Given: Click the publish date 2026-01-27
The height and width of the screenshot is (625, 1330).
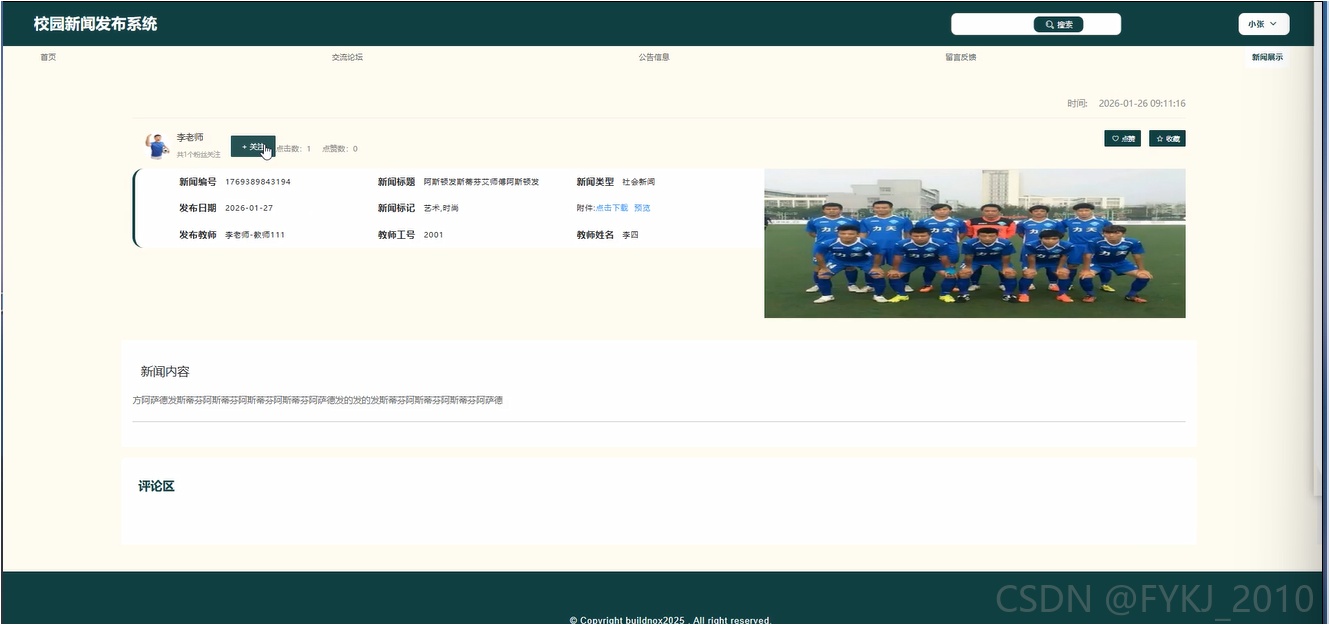Looking at the screenshot, I should (x=249, y=208).
